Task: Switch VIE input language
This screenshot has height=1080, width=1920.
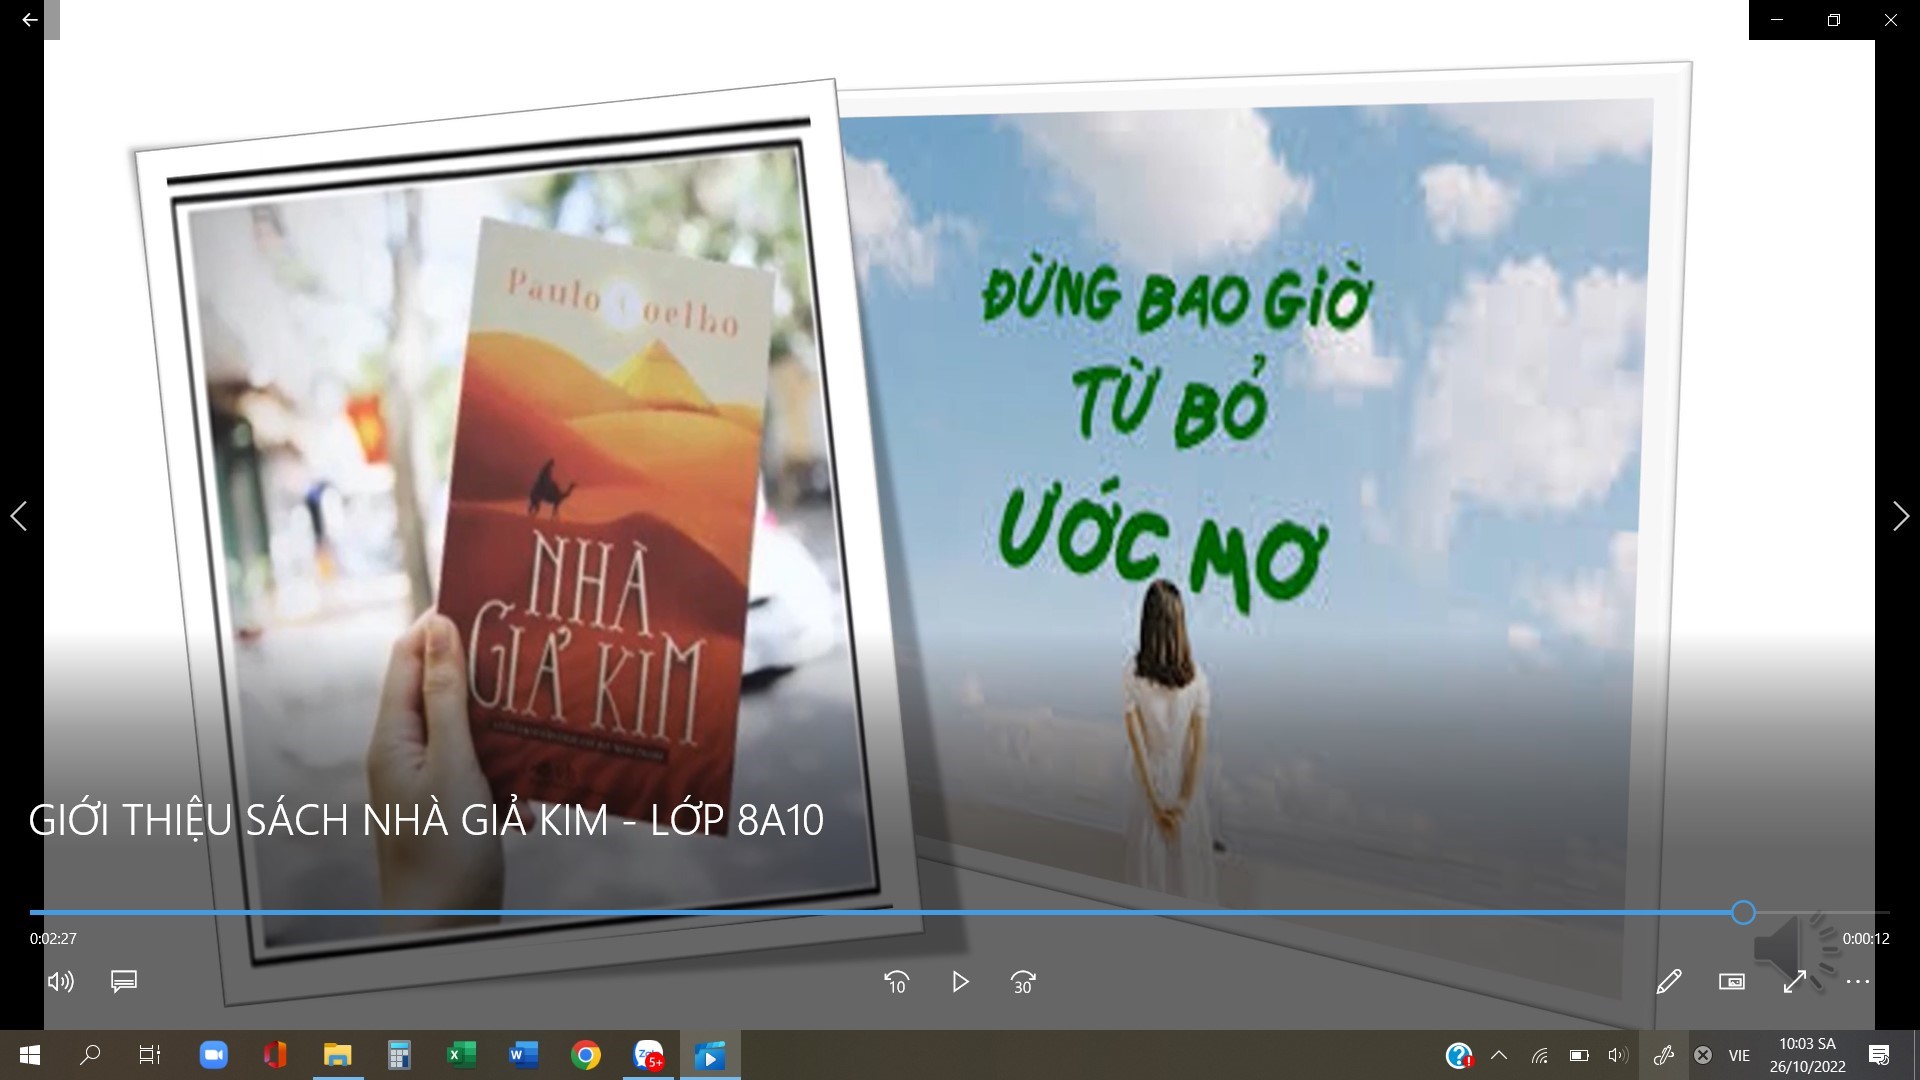Action: [x=1739, y=1055]
